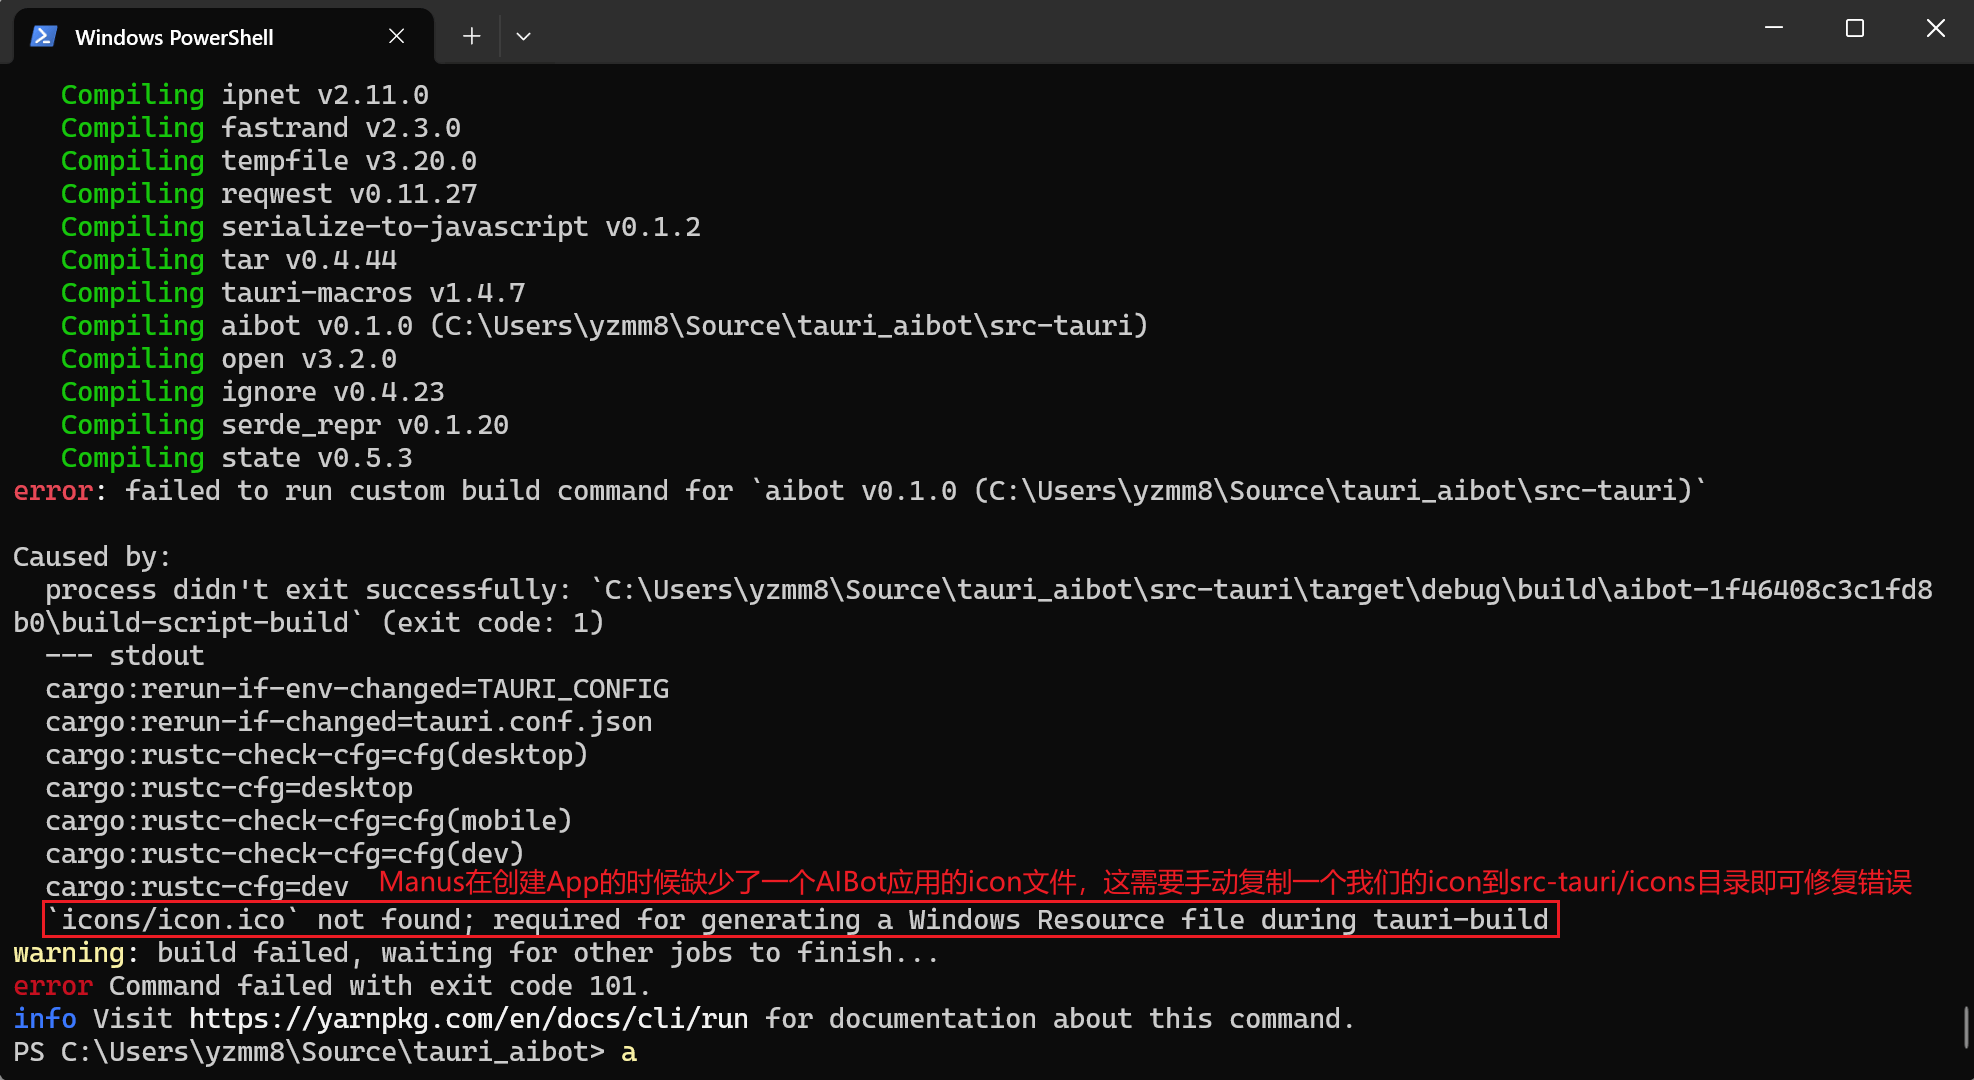Screen dimensions: 1974x1080
Task: Click the 'Command failed with exit code 101' line
Action: [x=379, y=986]
